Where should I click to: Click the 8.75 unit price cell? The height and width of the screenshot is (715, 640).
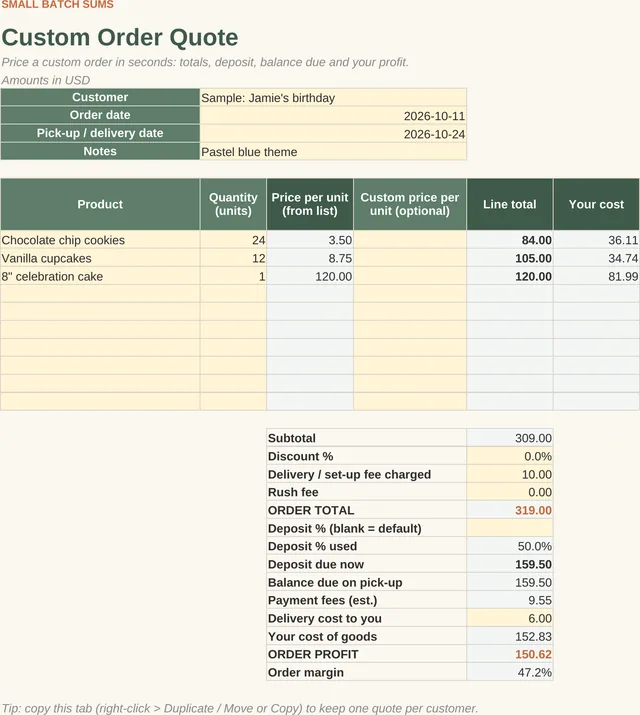[310, 258]
